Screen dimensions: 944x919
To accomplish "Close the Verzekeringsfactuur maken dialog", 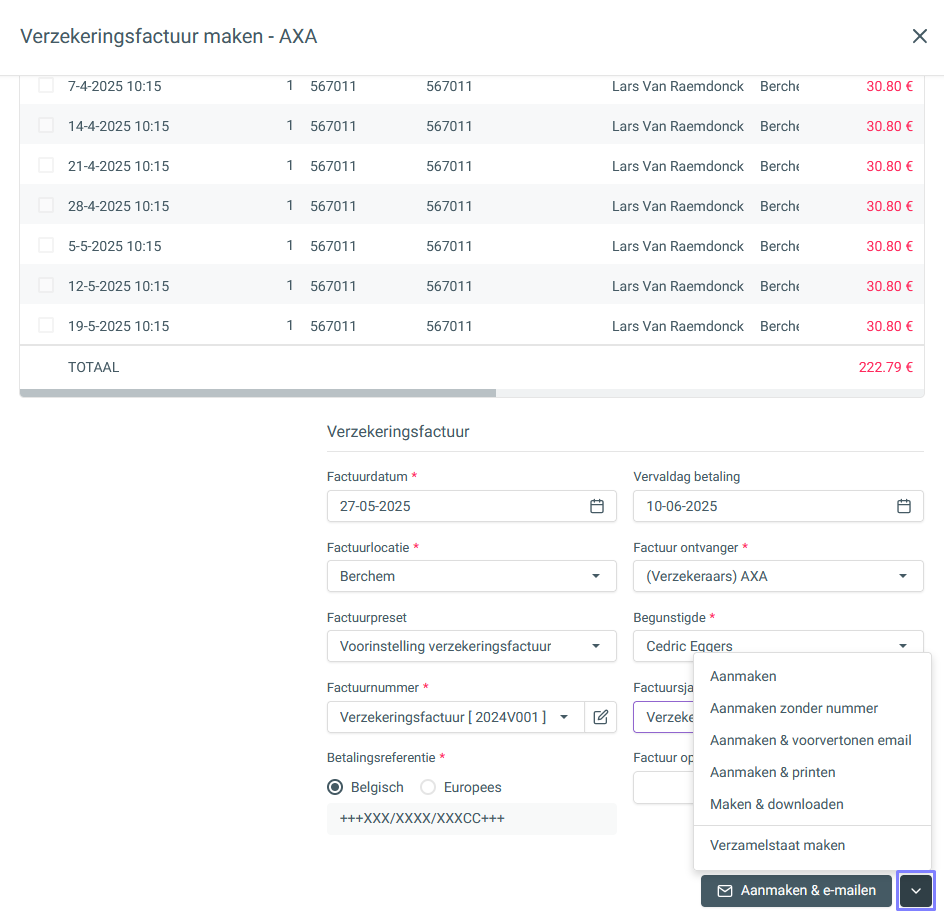I will click(x=919, y=36).
